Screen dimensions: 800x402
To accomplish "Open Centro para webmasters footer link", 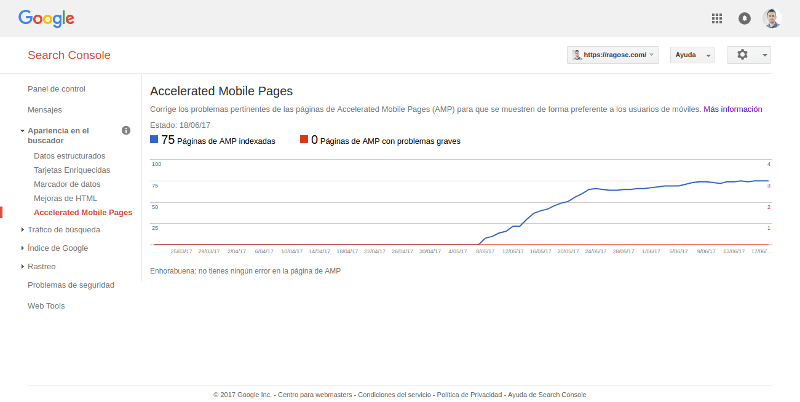I will tap(315, 394).
